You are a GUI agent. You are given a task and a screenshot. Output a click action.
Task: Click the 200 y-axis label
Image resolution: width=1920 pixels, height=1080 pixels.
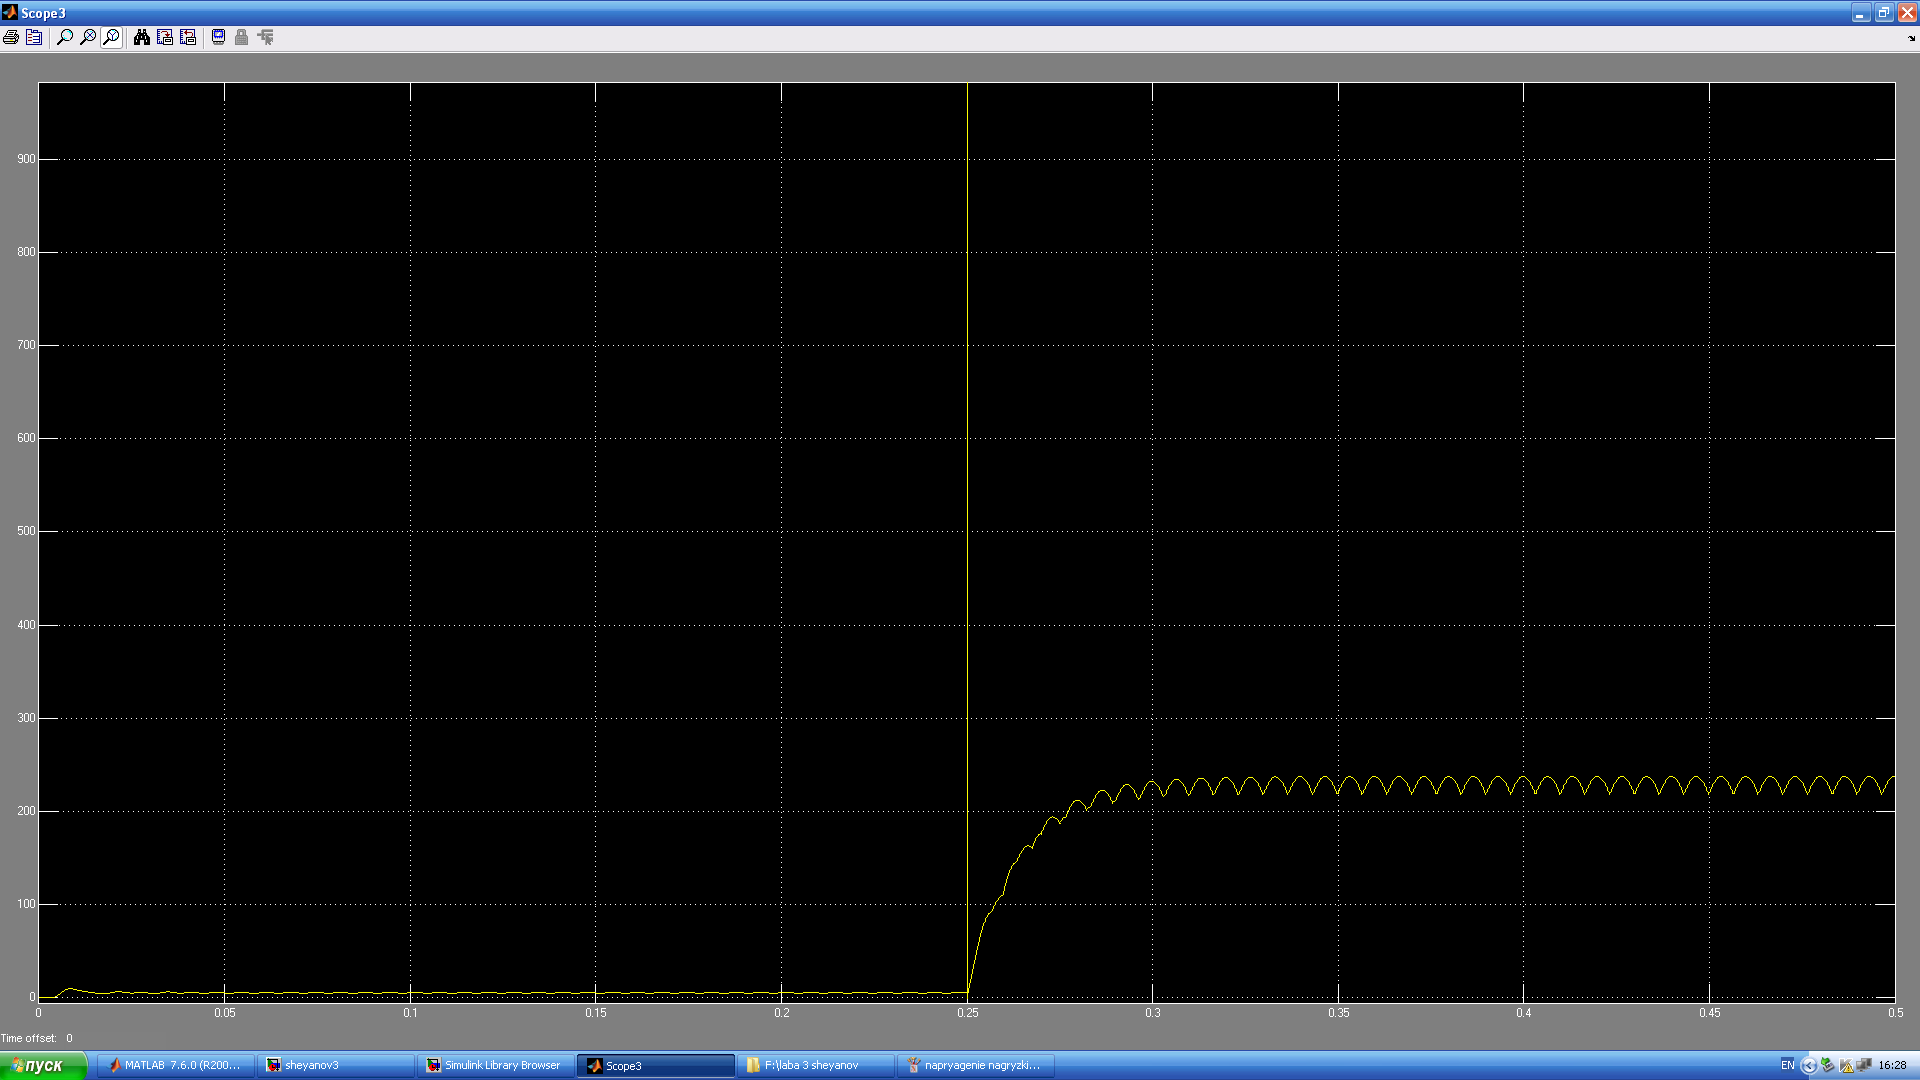click(x=26, y=811)
